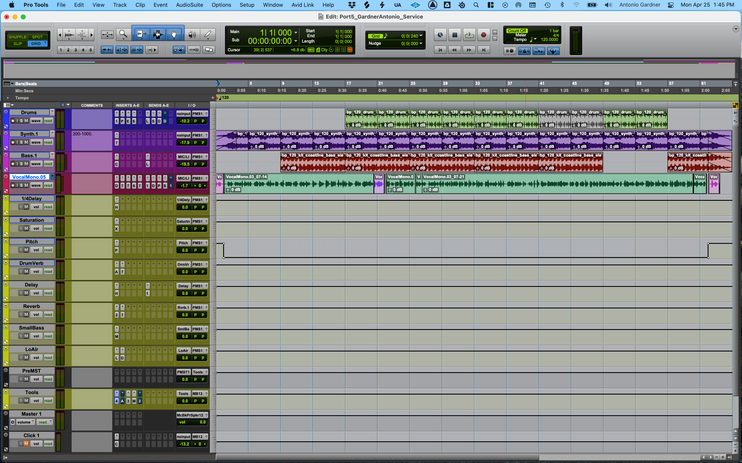Click the Return to Zero transport button
This screenshot has height=463, width=742.
pyautogui.click(x=440, y=49)
